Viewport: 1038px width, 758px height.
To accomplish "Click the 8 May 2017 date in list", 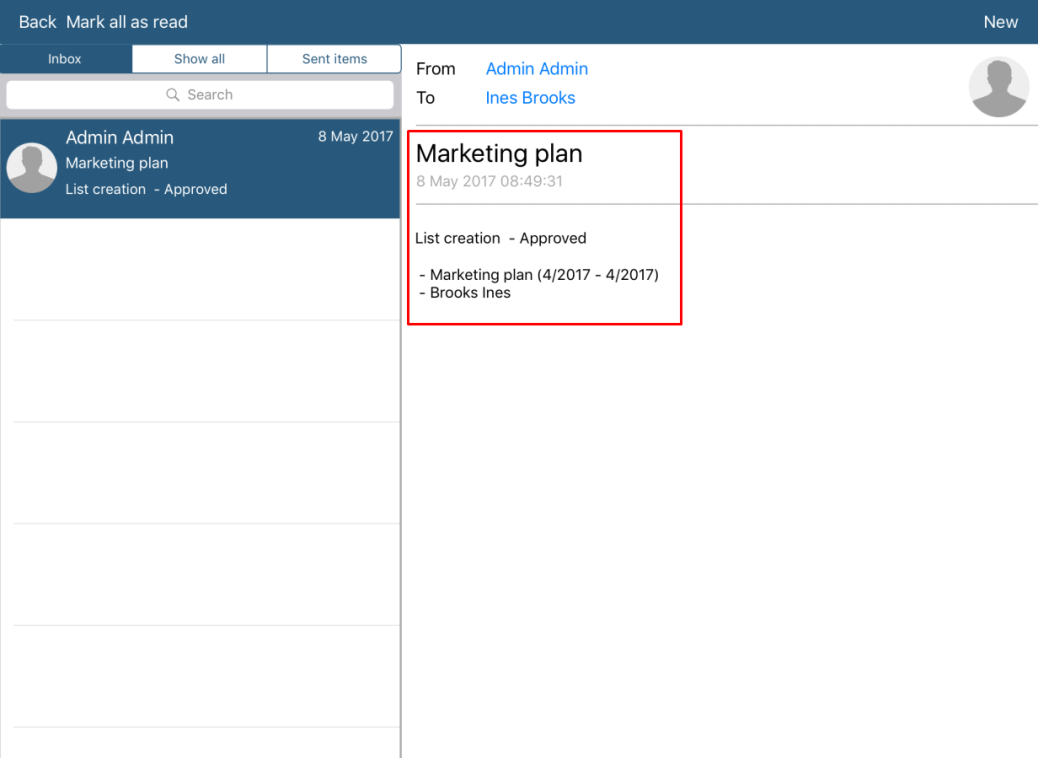I will tap(355, 137).
